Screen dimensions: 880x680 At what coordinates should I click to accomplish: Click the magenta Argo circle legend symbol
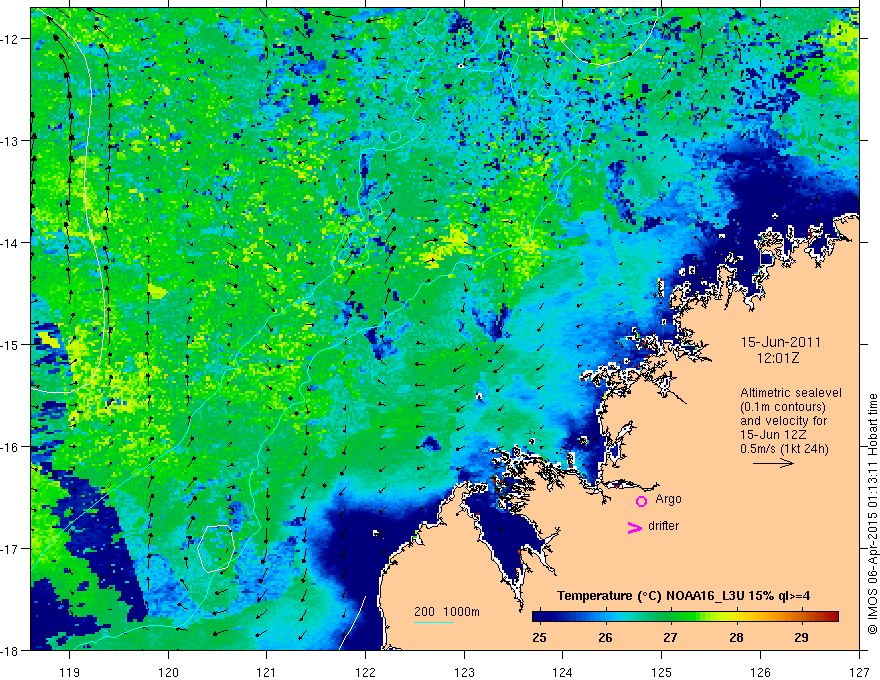click(x=641, y=501)
